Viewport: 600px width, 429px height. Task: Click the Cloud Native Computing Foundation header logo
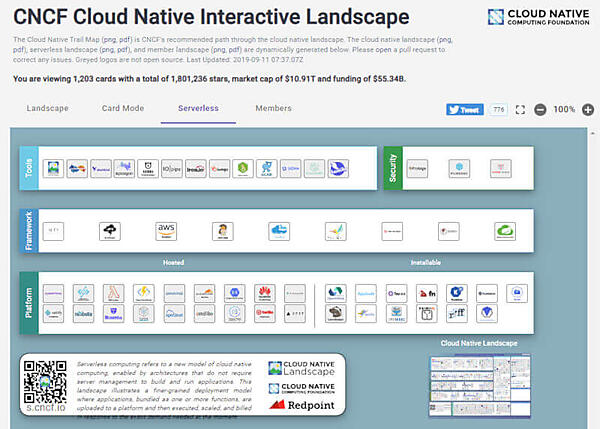click(539, 17)
